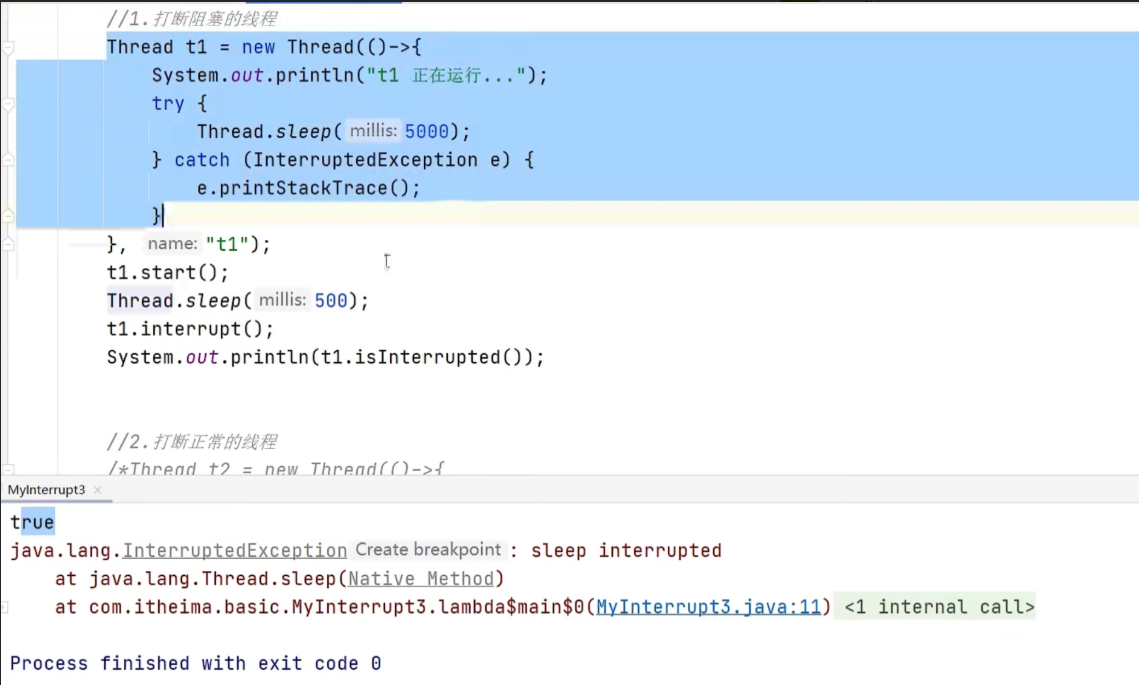This screenshot has height=685, width=1139.
Task: Close the MyInterrupt3 run tab
Action: 97,490
